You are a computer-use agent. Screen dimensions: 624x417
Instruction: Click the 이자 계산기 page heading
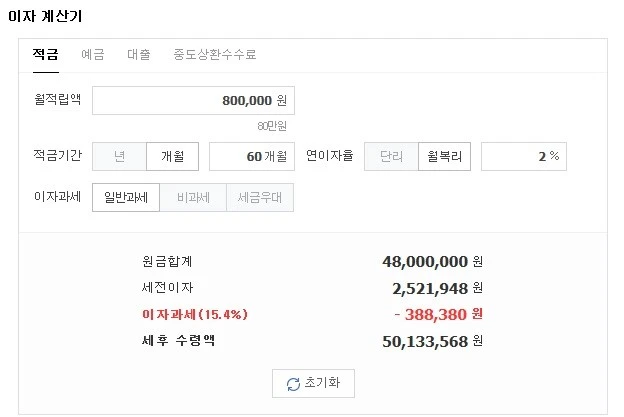point(45,16)
